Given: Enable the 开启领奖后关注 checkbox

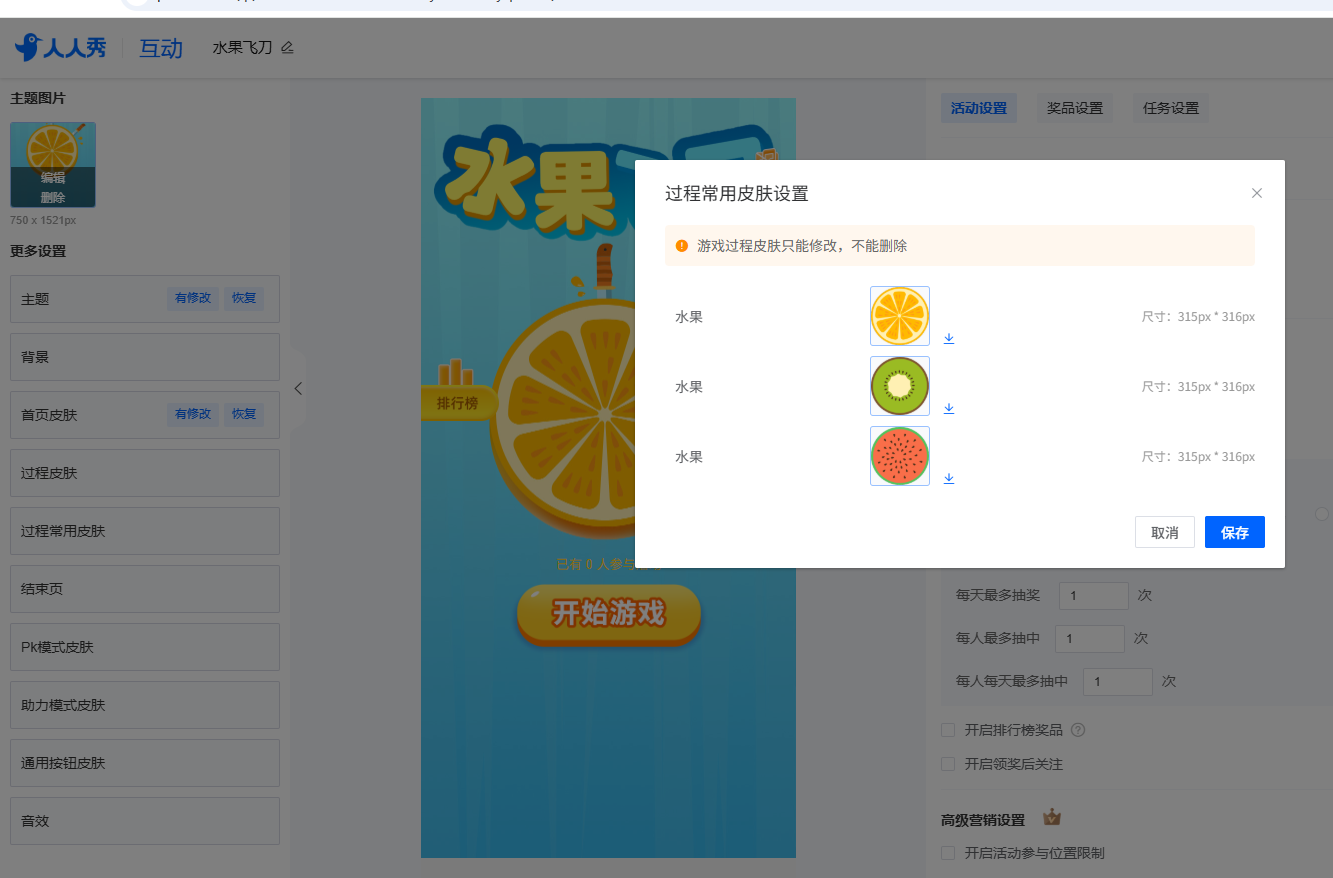Looking at the screenshot, I should 948,763.
